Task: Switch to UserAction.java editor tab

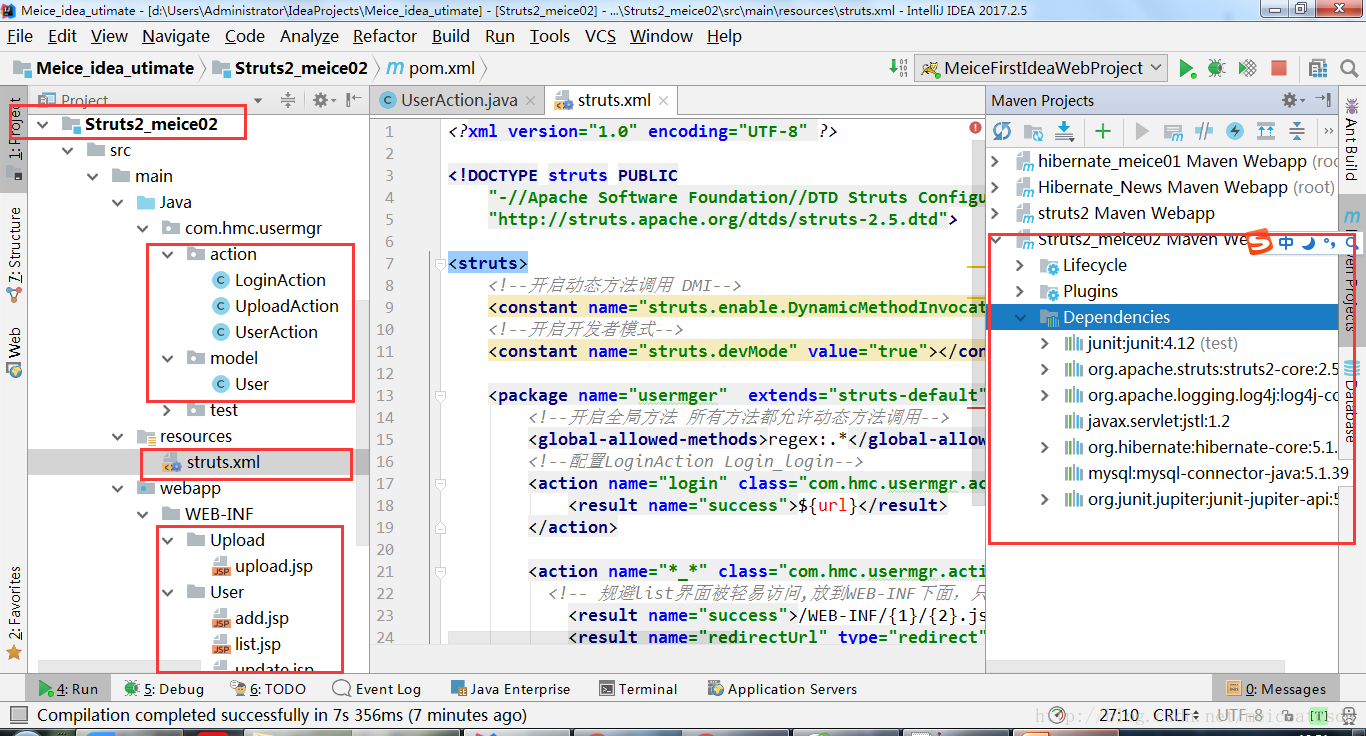Action: point(459,100)
